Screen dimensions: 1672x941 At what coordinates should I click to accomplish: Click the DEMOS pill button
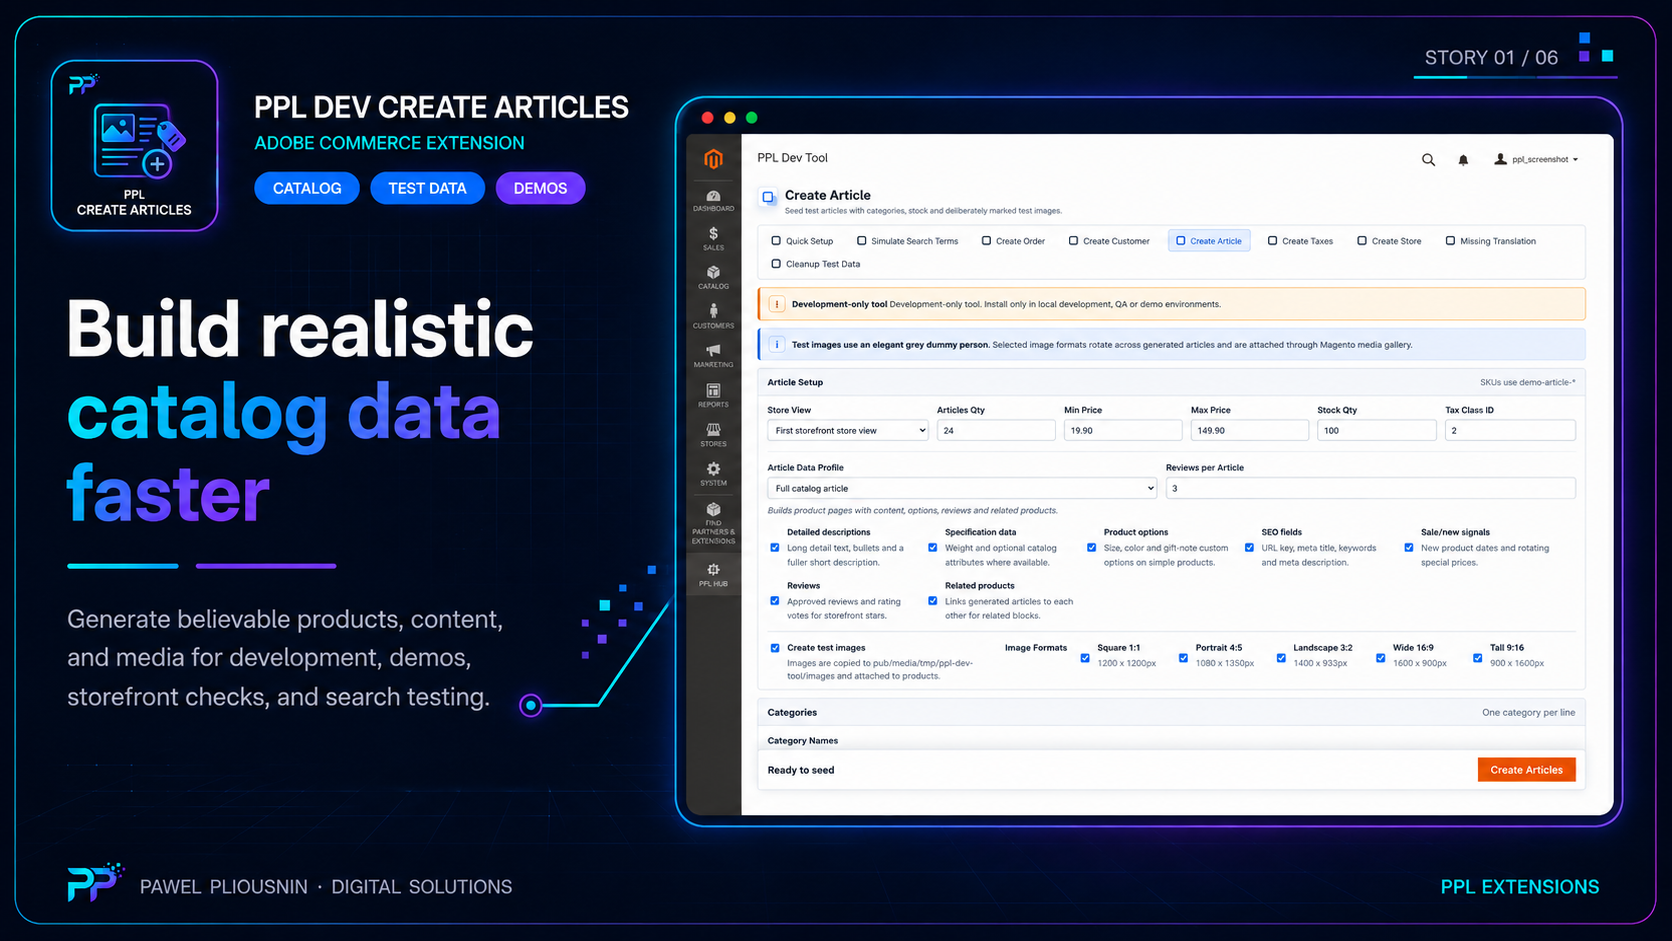click(540, 188)
